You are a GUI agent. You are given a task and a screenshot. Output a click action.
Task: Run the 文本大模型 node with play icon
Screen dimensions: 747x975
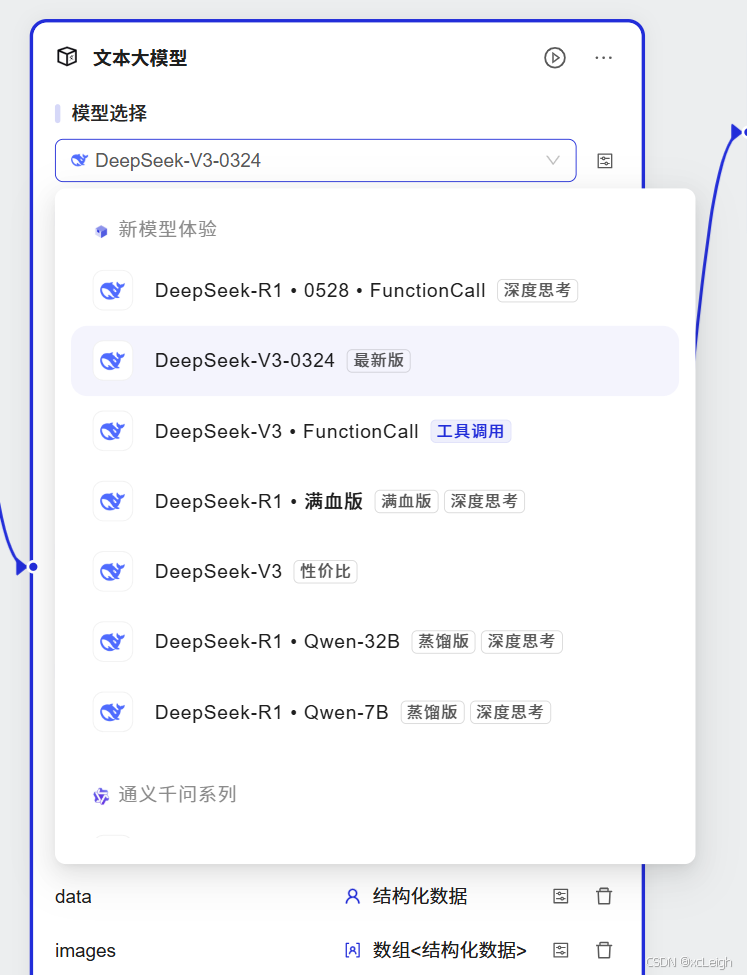[x=554, y=58]
